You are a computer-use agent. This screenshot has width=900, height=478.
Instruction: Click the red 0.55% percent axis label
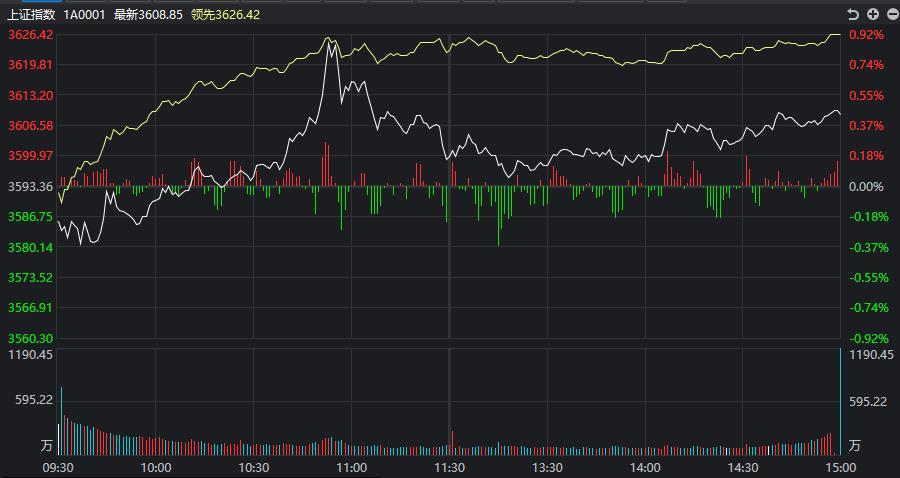click(867, 95)
